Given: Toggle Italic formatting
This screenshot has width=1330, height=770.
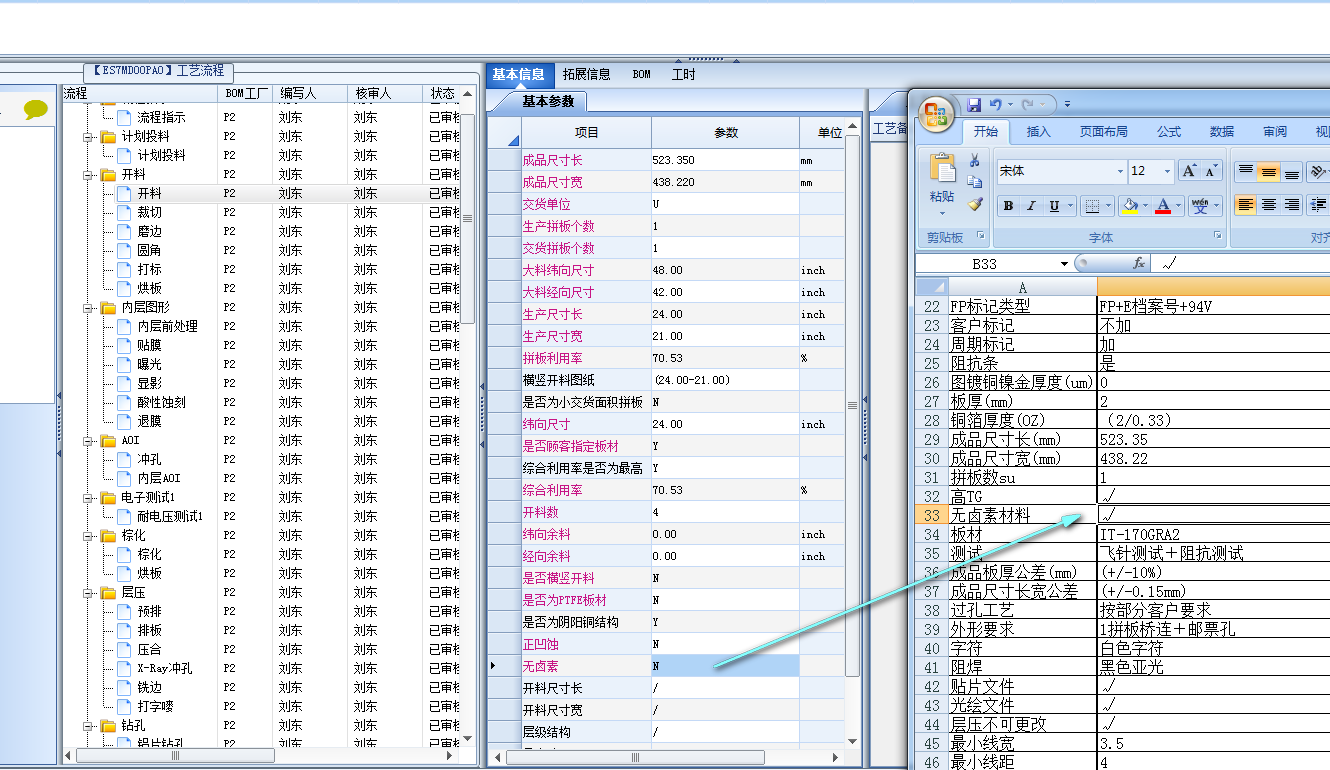Looking at the screenshot, I should coord(1030,206).
